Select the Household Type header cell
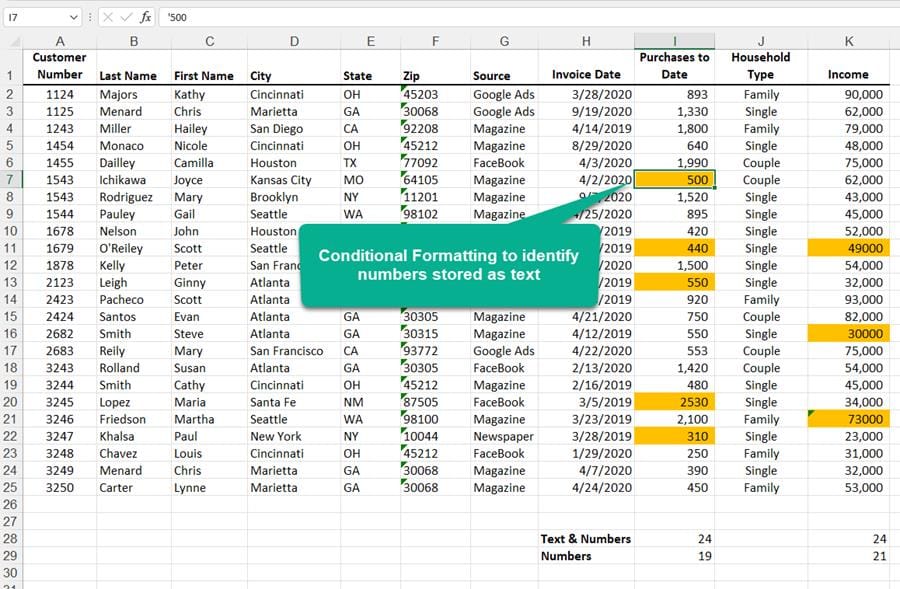The height and width of the screenshot is (589, 900). point(761,65)
